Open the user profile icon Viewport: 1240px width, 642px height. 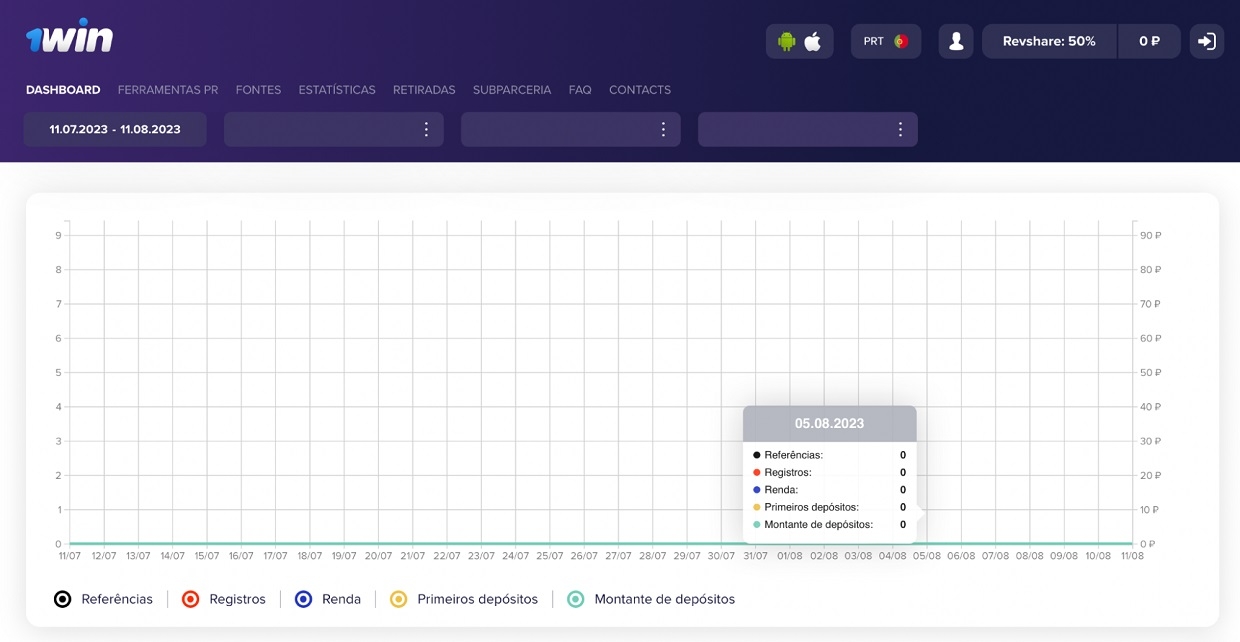coord(956,42)
